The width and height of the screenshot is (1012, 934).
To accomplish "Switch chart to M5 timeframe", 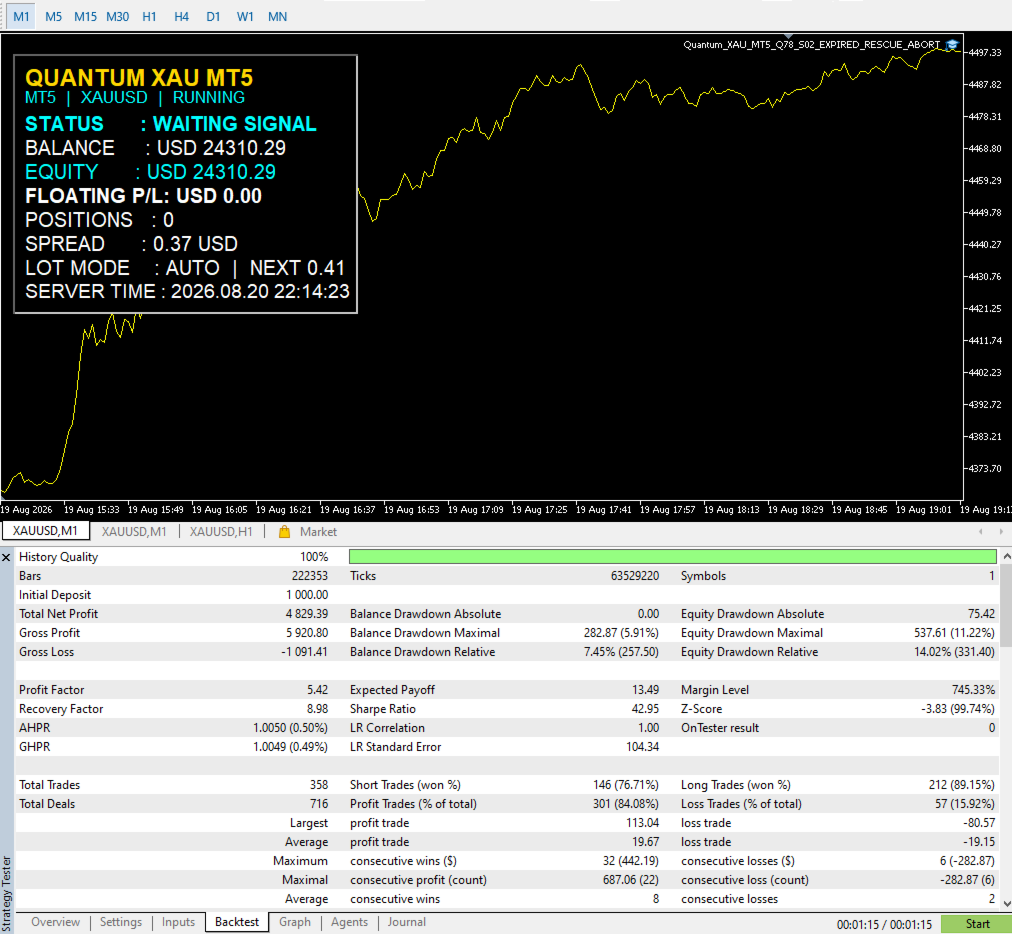I will point(54,17).
